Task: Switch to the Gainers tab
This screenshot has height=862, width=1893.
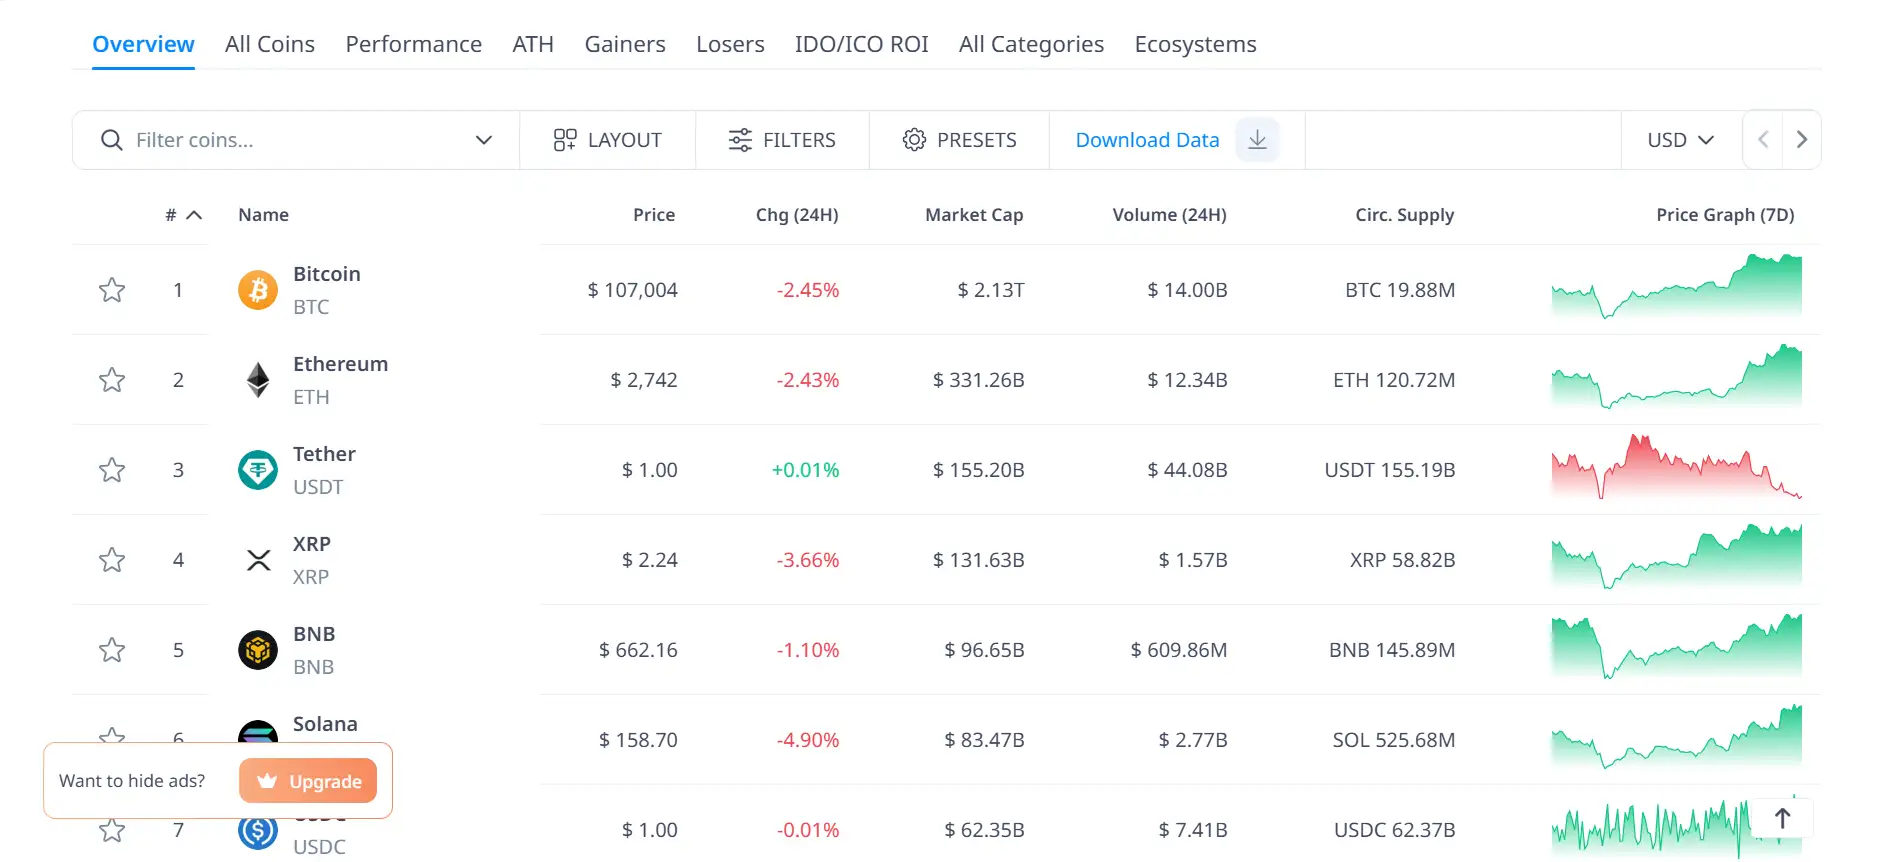Action: [x=625, y=44]
